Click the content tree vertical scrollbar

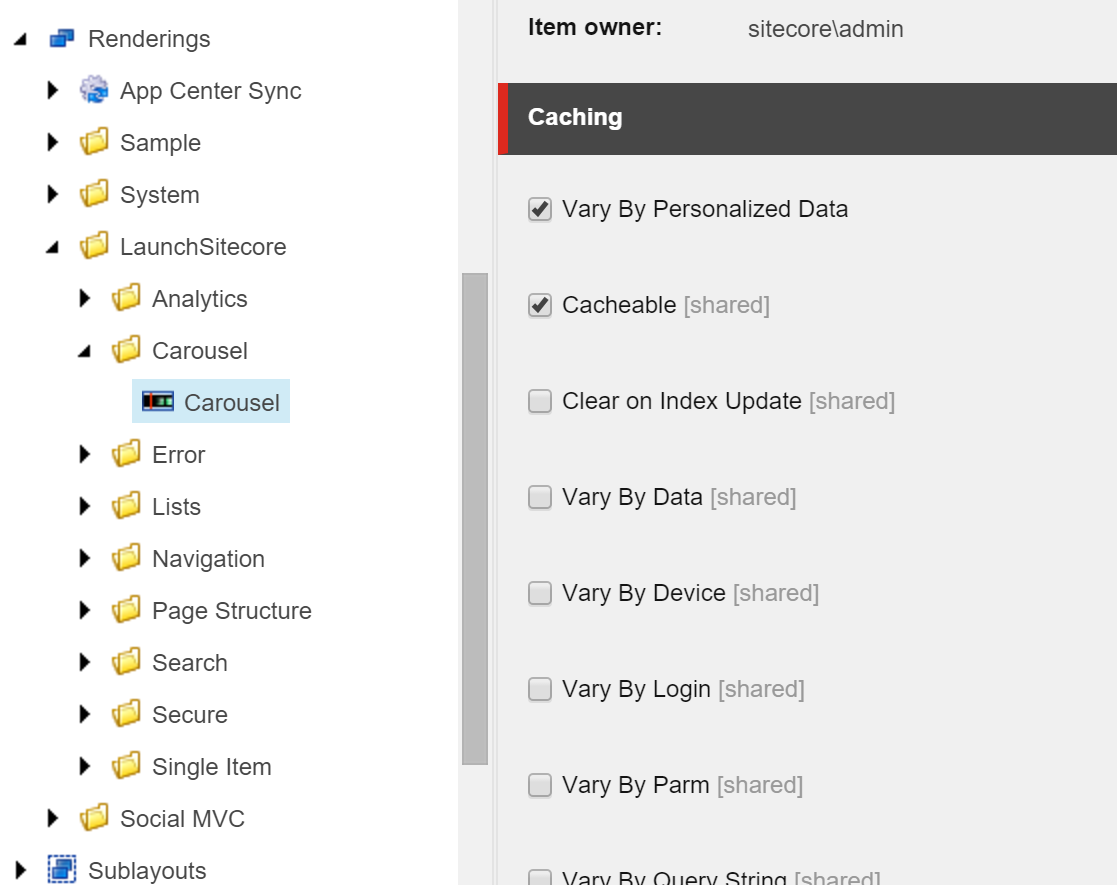pyautogui.click(x=474, y=519)
